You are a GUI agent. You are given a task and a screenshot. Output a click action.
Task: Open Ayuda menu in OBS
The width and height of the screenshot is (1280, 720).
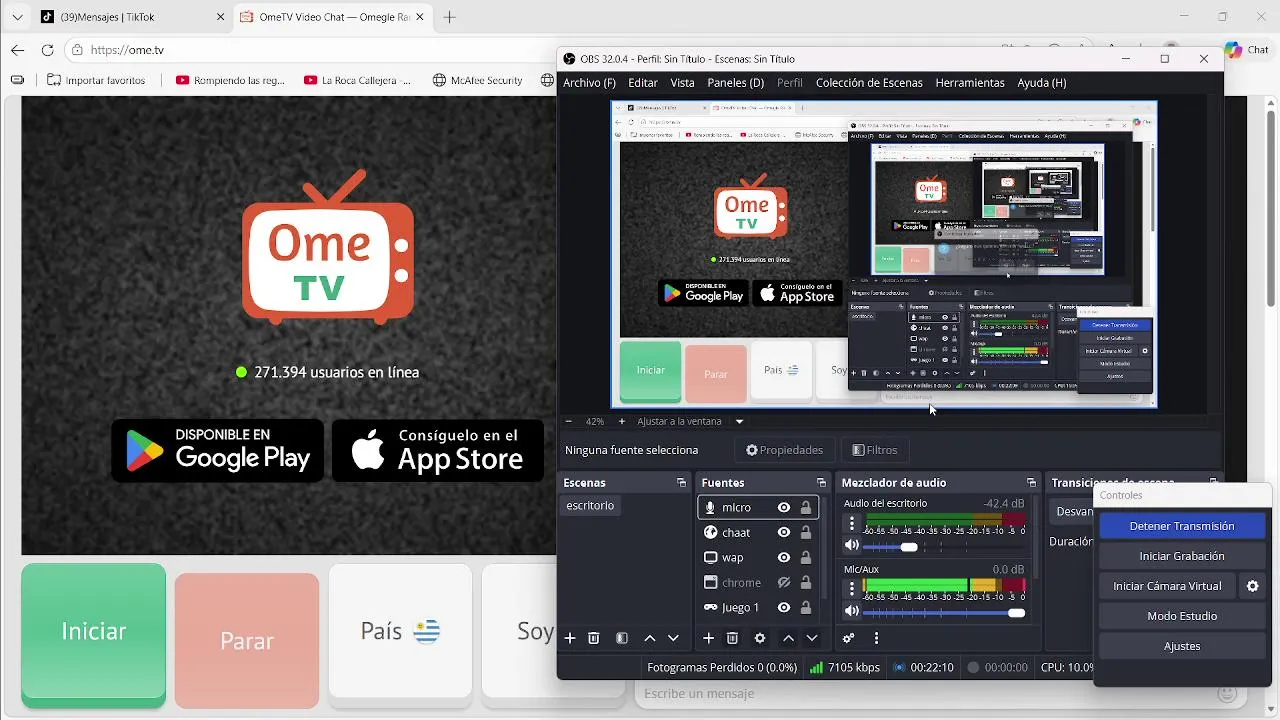[x=1041, y=83]
